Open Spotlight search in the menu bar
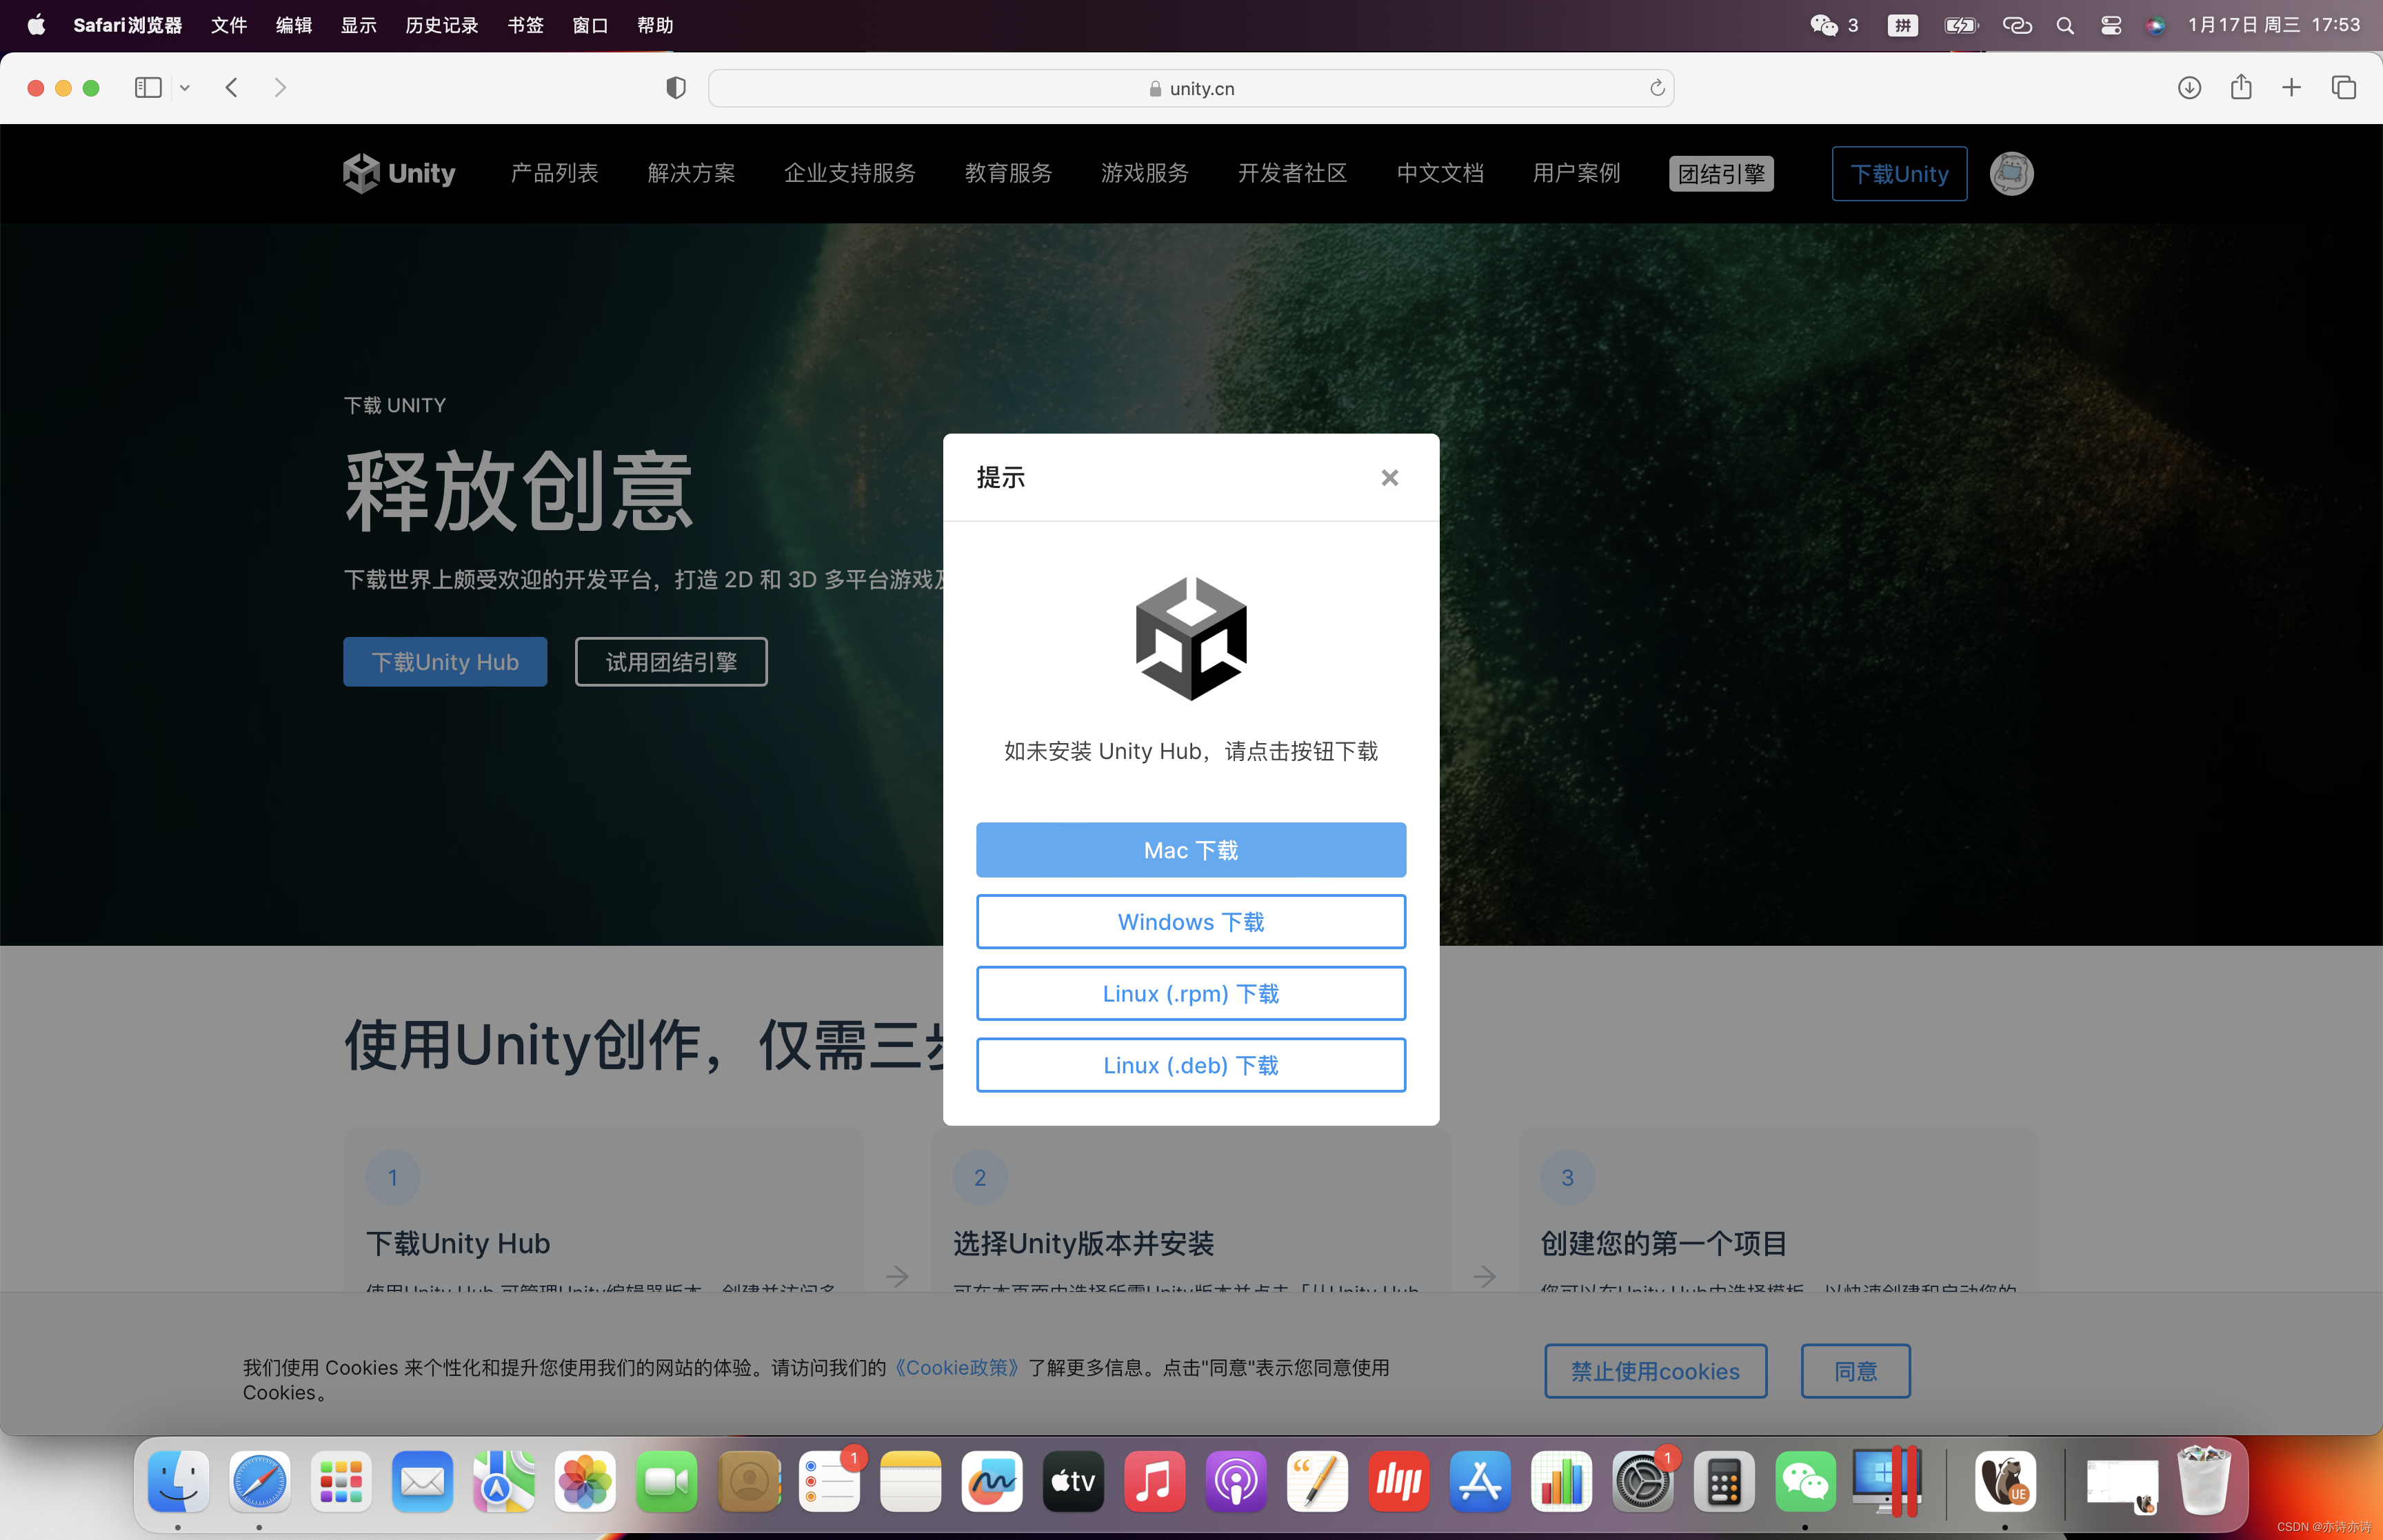This screenshot has width=2383, height=1540. click(x=2064, y=25)
